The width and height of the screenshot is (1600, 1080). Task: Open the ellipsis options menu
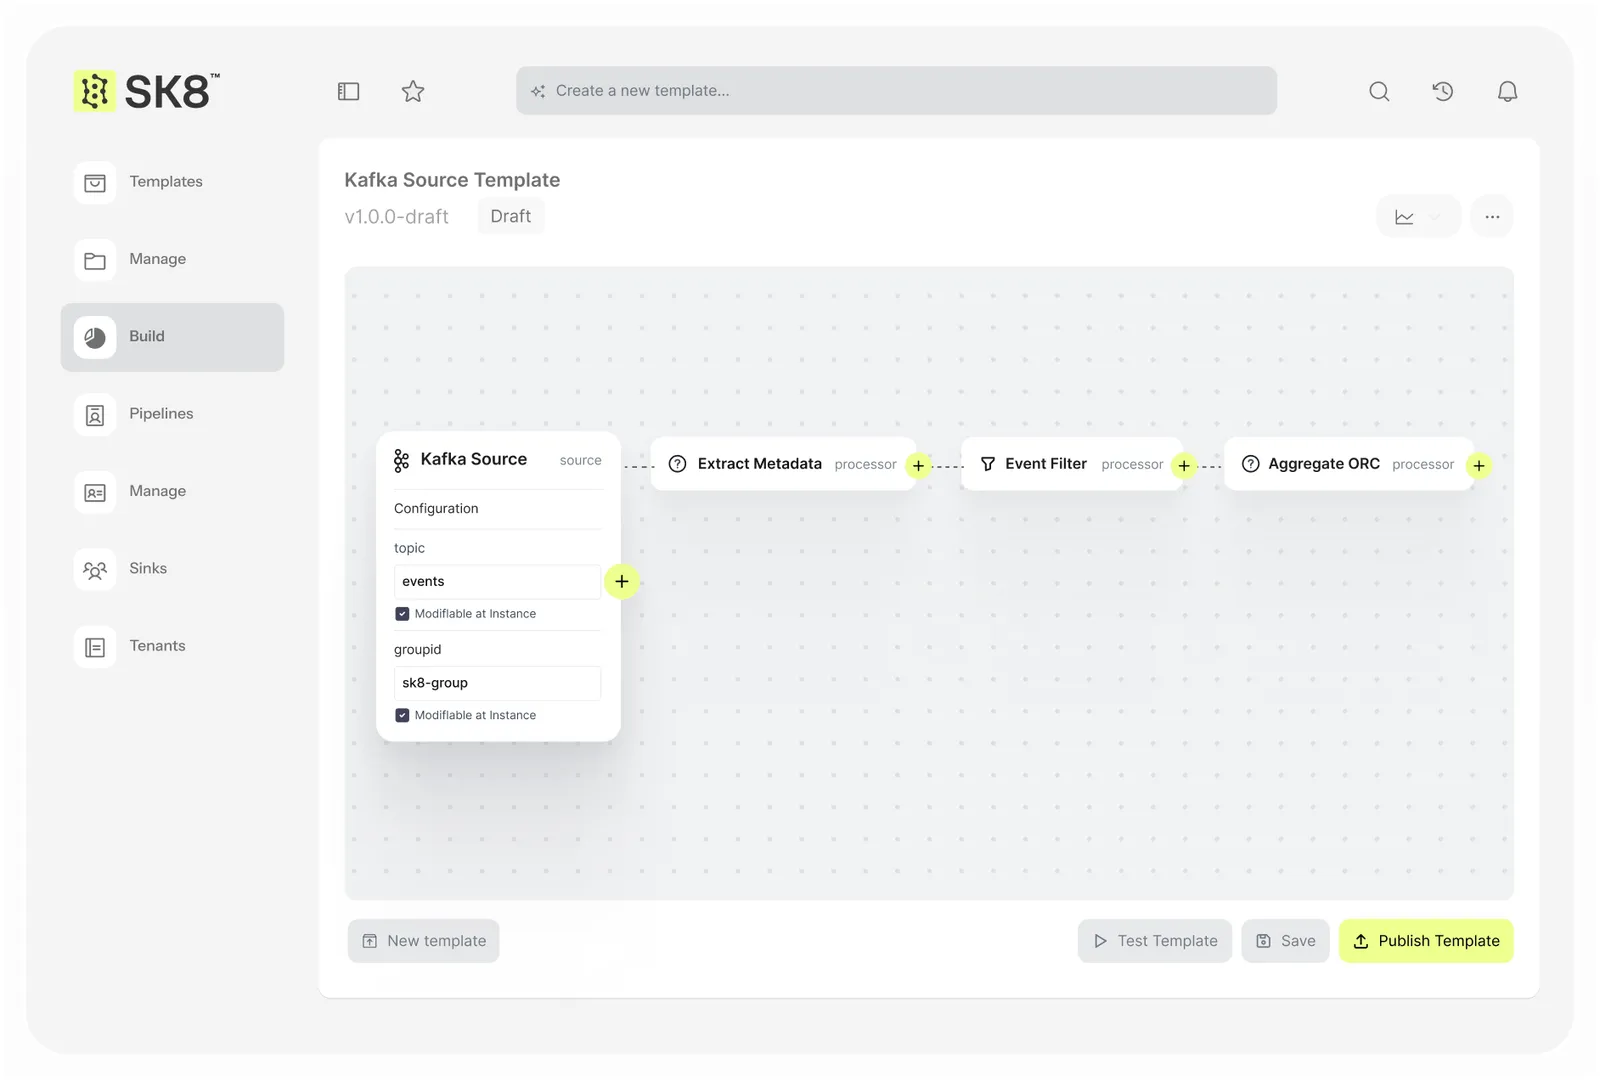[1491, 216]
